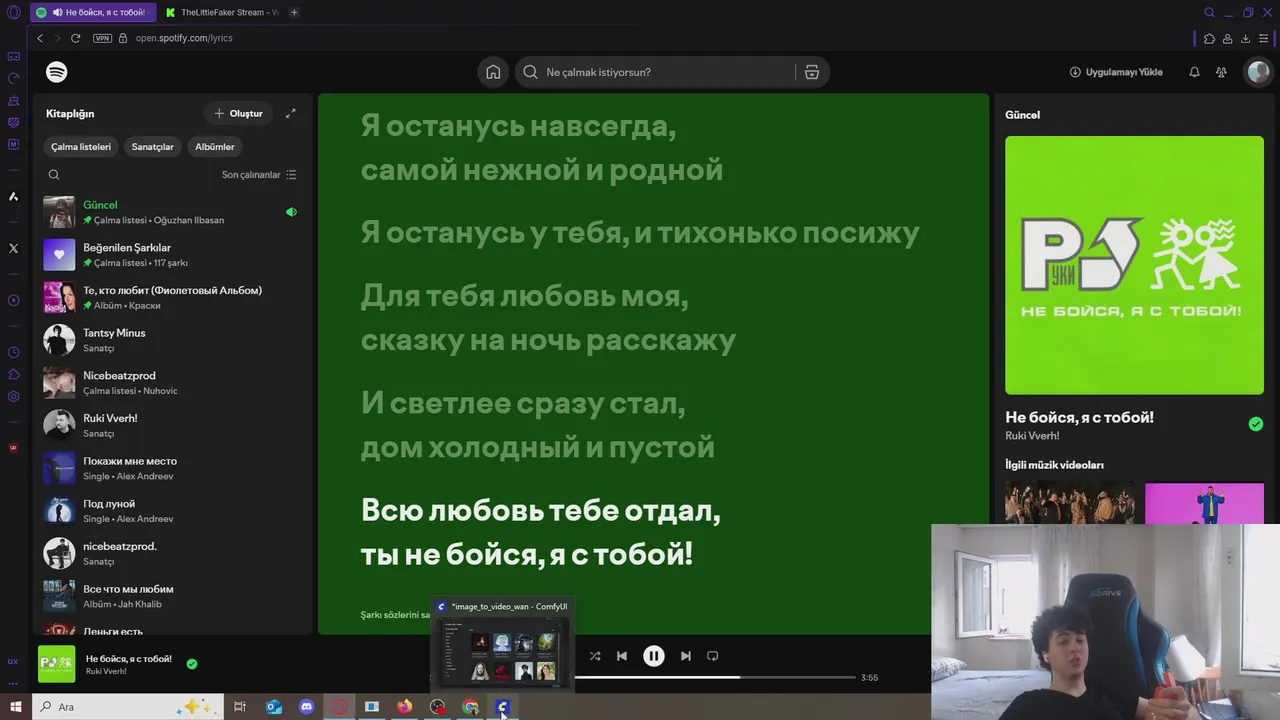Toggle saved checkmark in bottom player bar

192,663
